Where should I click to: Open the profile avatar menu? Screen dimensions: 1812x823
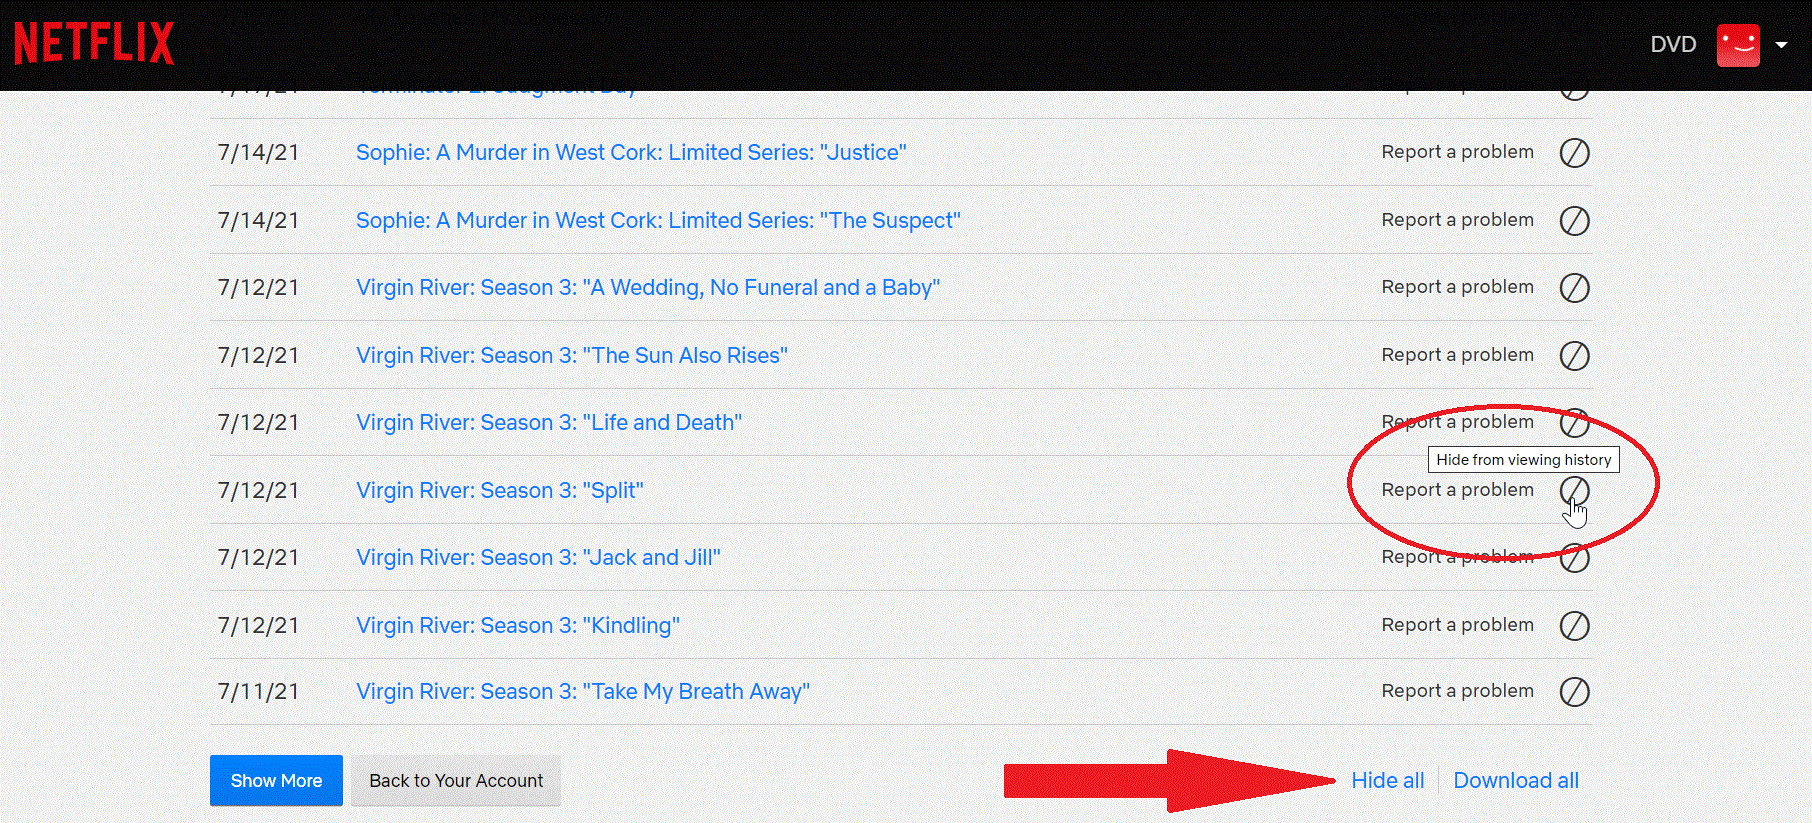(x=1738, y=45)
